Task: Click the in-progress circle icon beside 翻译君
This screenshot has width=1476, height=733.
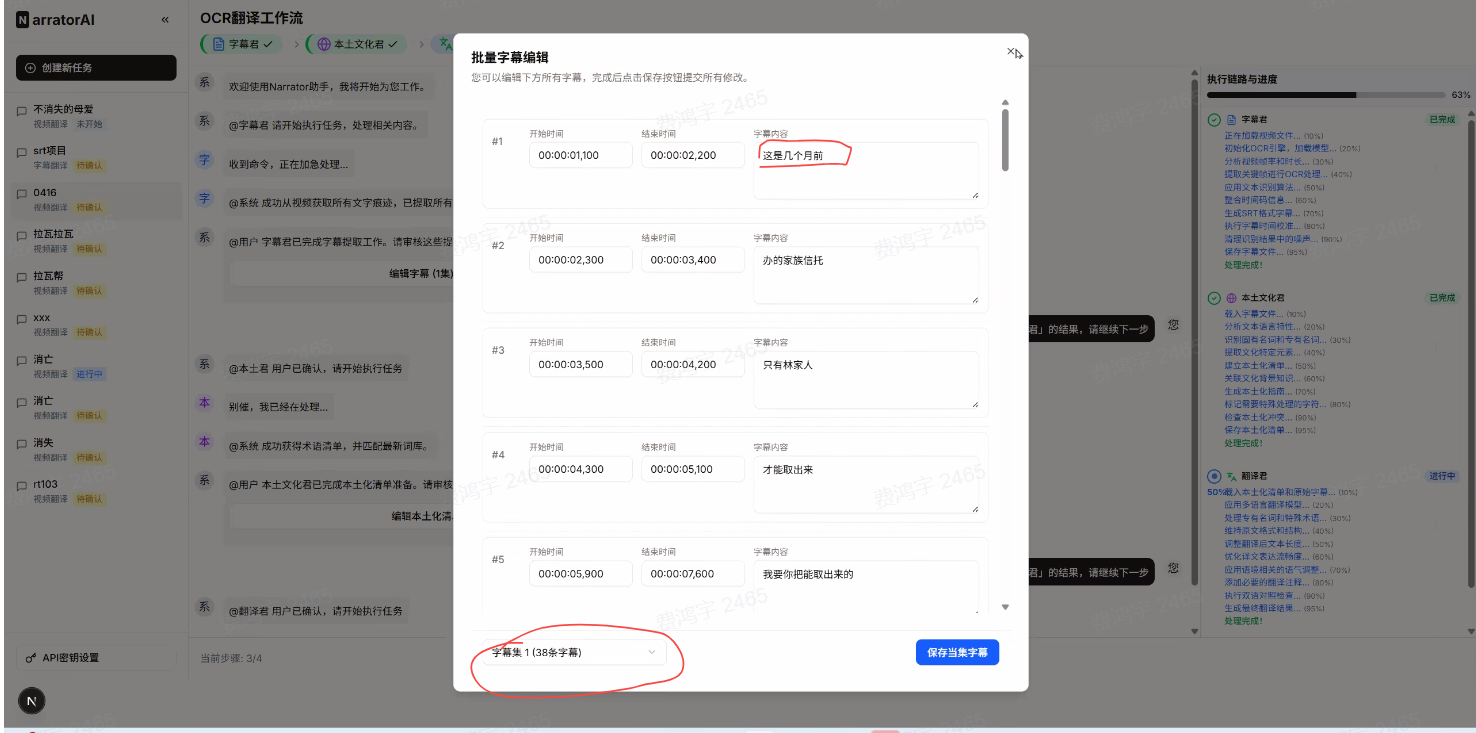Action: click(x=1214, y=477)
